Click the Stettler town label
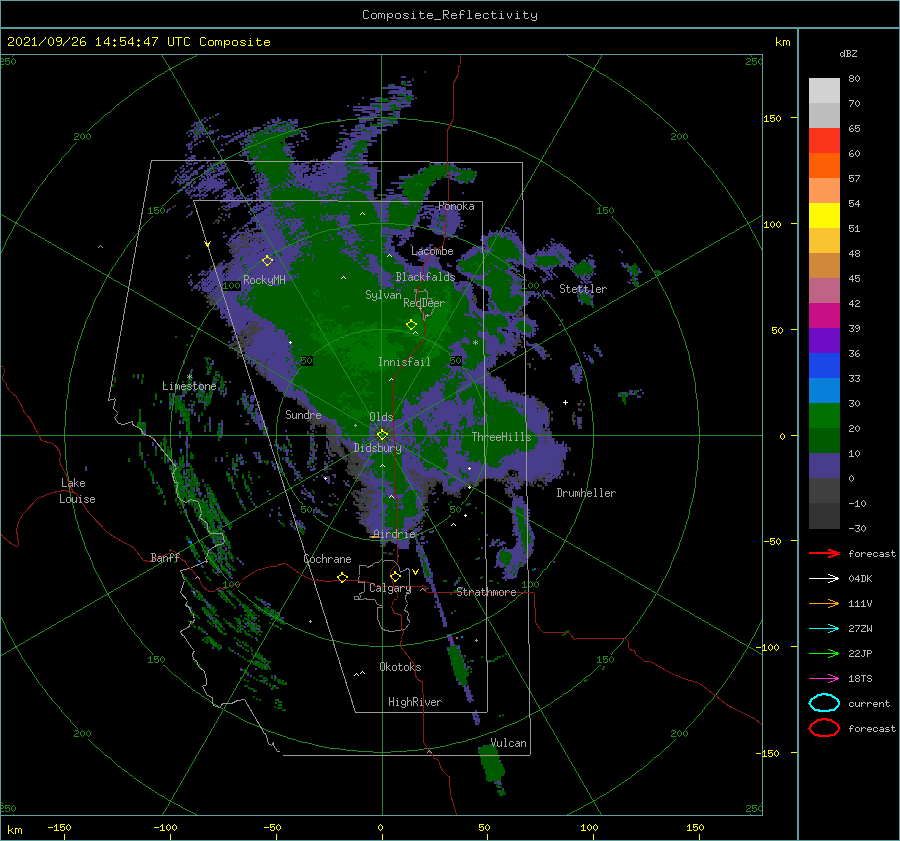 point(583,289)
